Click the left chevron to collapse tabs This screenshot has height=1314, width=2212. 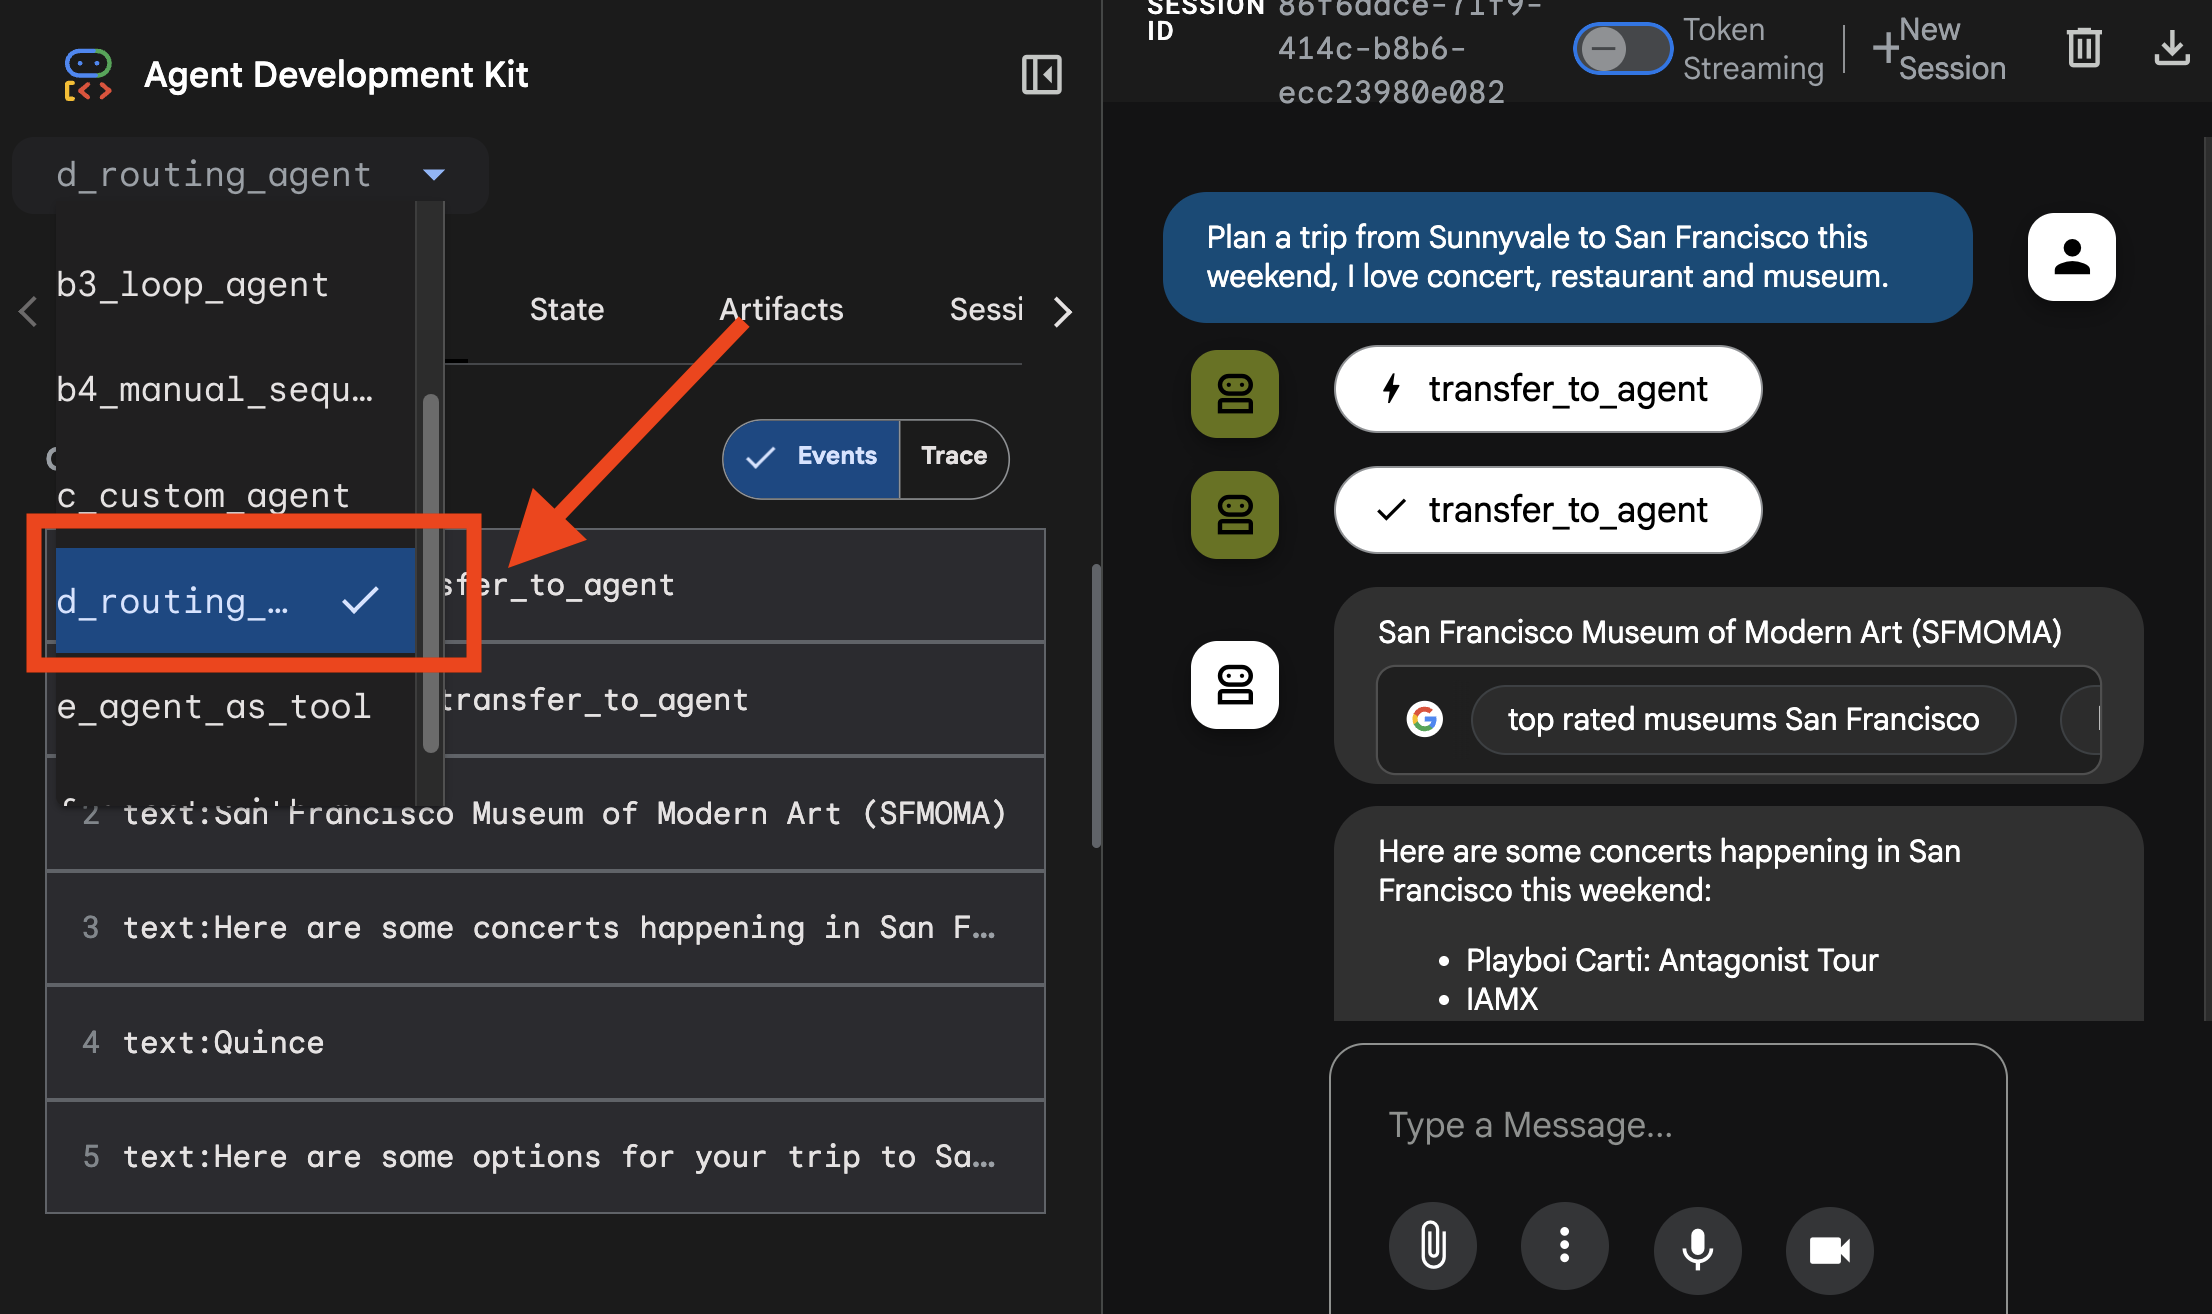tap(27, 312)
